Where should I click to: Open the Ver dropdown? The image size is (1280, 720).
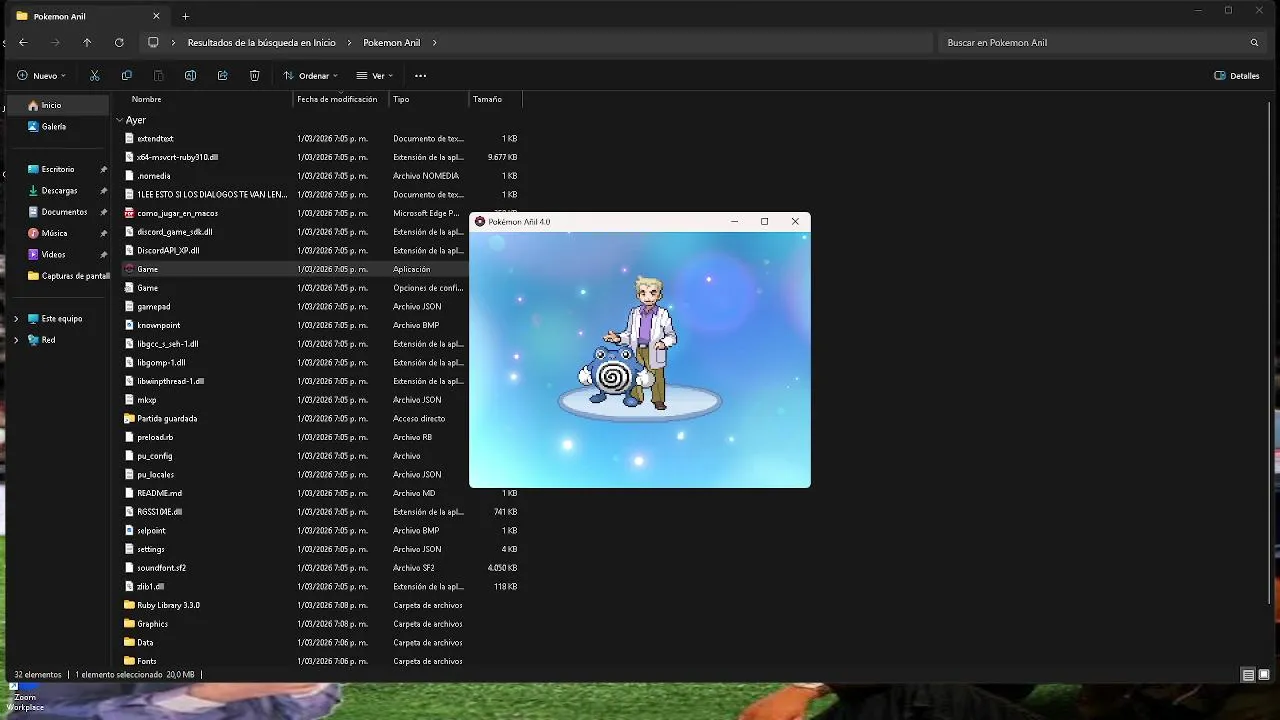tap(375, 76)
